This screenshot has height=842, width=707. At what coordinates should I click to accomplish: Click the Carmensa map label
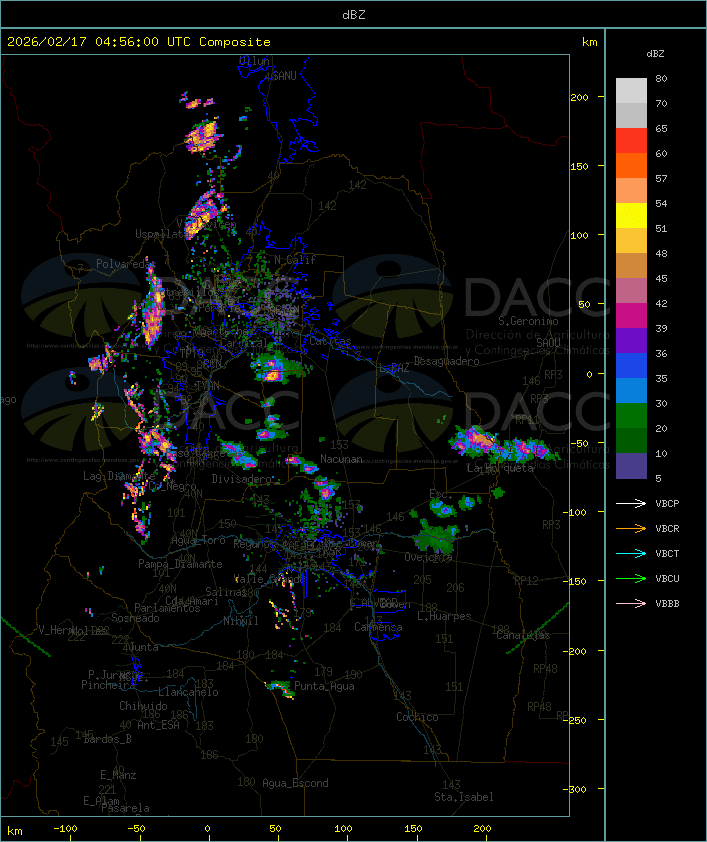378,627
